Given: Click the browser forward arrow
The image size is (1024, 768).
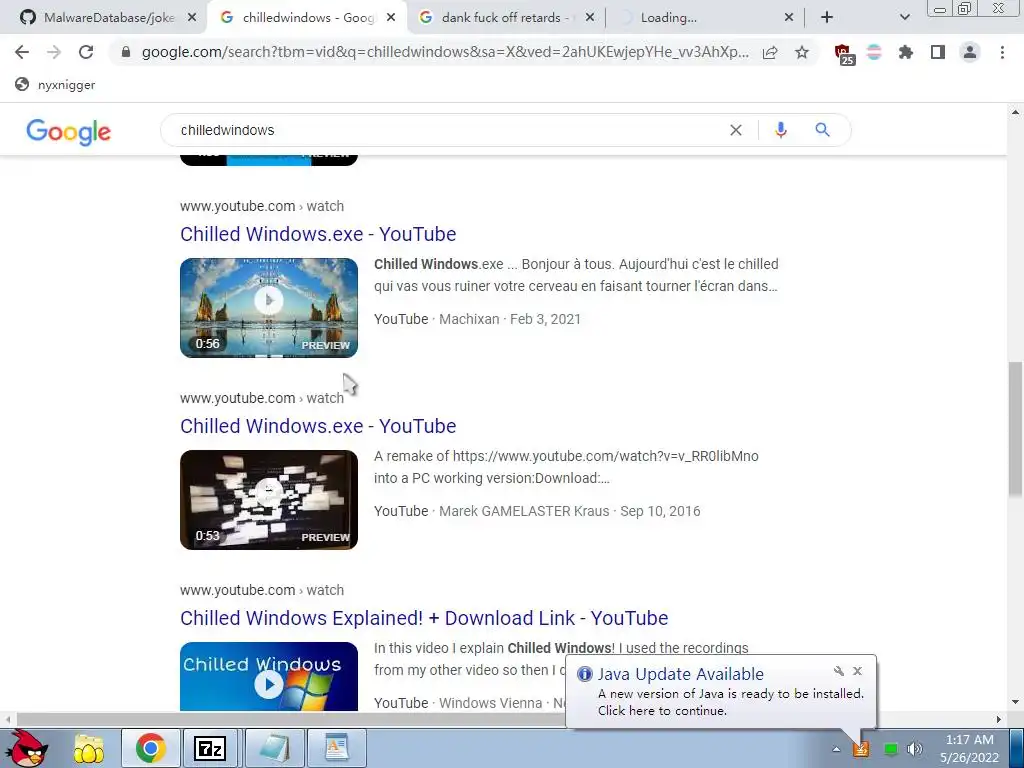Looking at the screenshot, I should [x=54, y=52].
